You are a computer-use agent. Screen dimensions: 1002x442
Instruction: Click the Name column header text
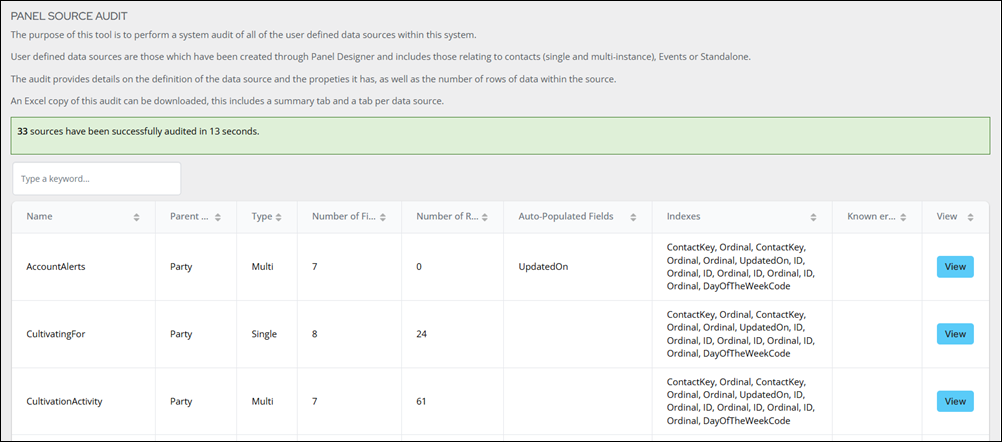point(40,217)
